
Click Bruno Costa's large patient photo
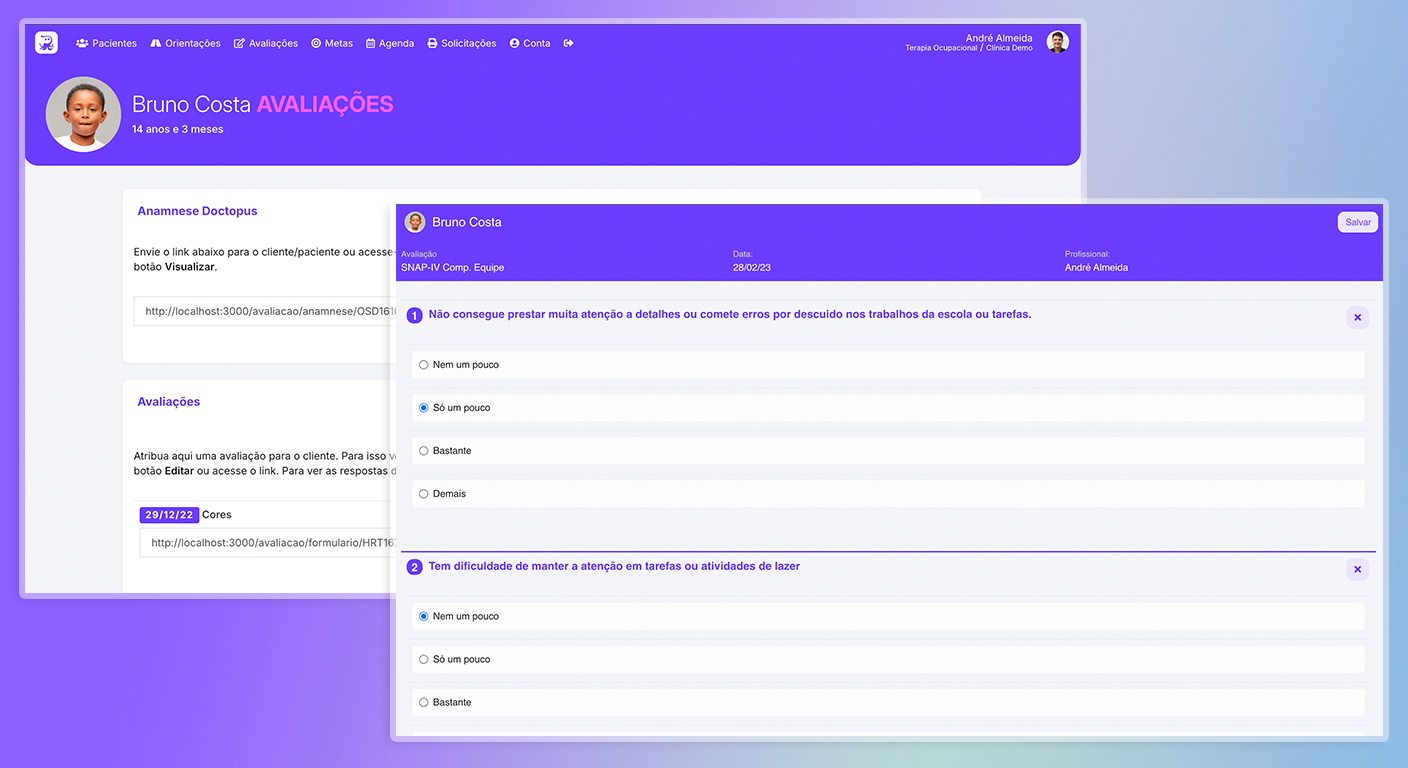coord(84,114)
